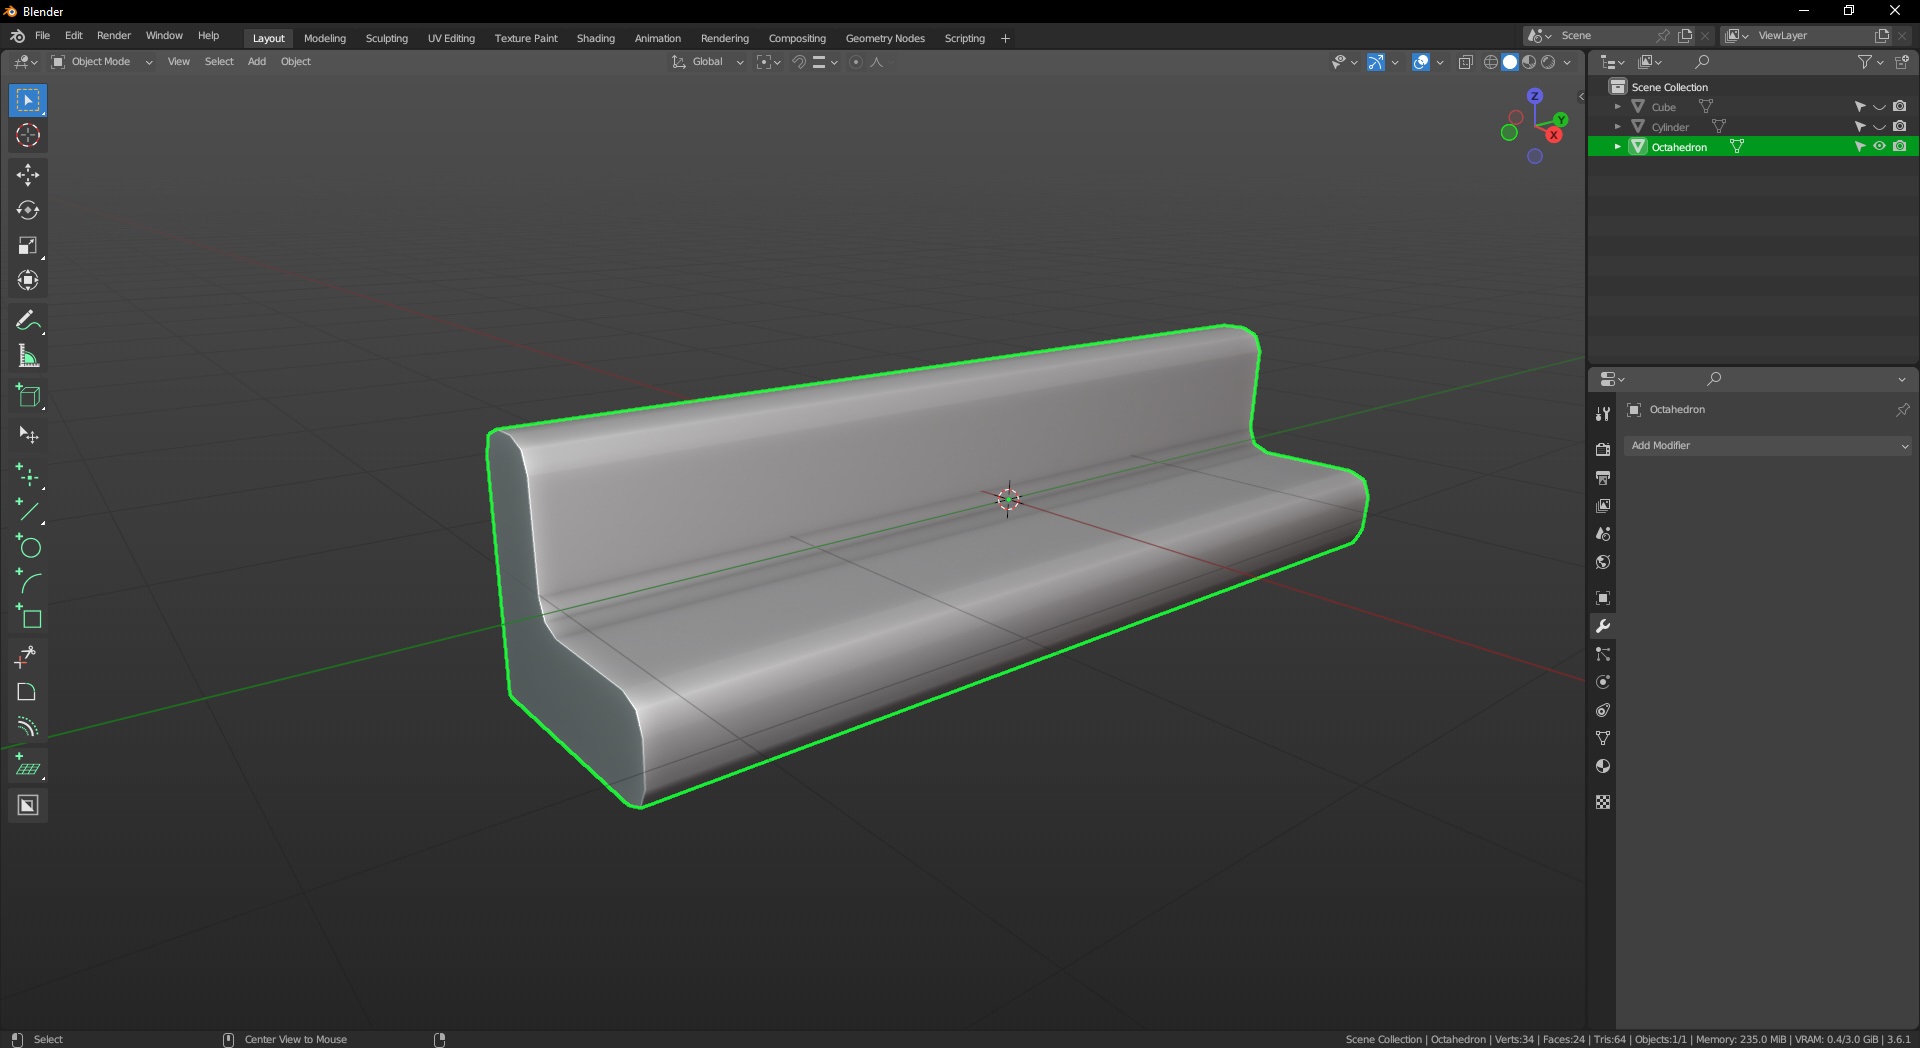Open the Object Mode dropdown
The width and height of the screenshot is (1920, 1048).
point(102,62)
